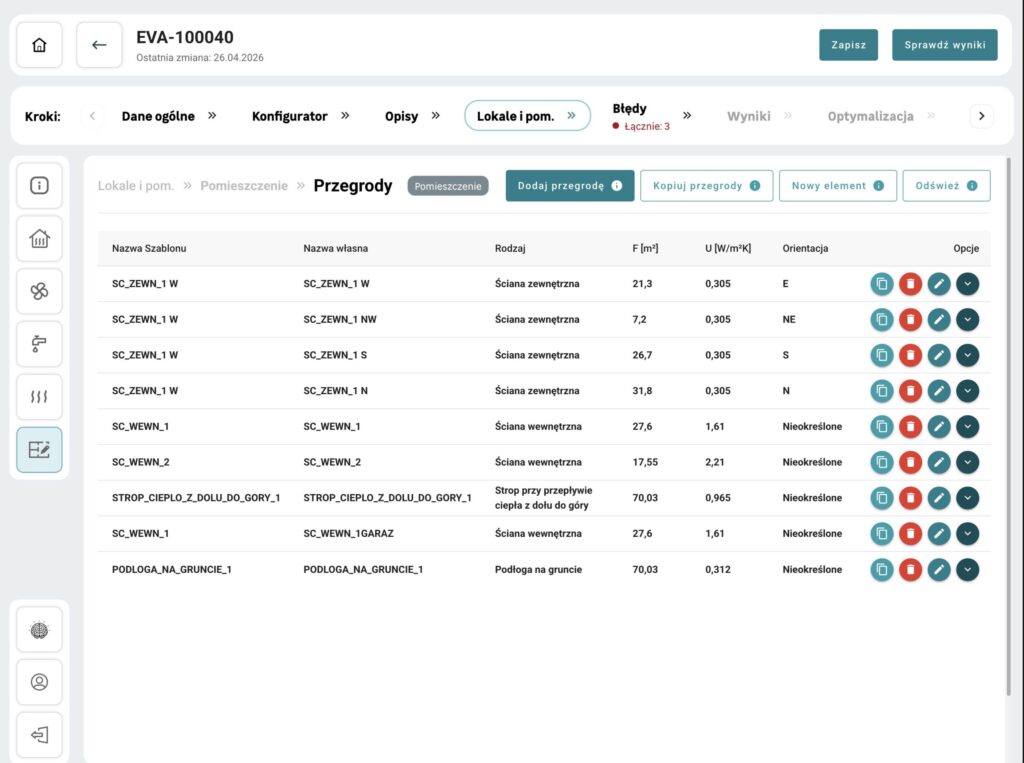1024x763 pixels.
Task: Click the home icon in header
Action: click(39, 45)
